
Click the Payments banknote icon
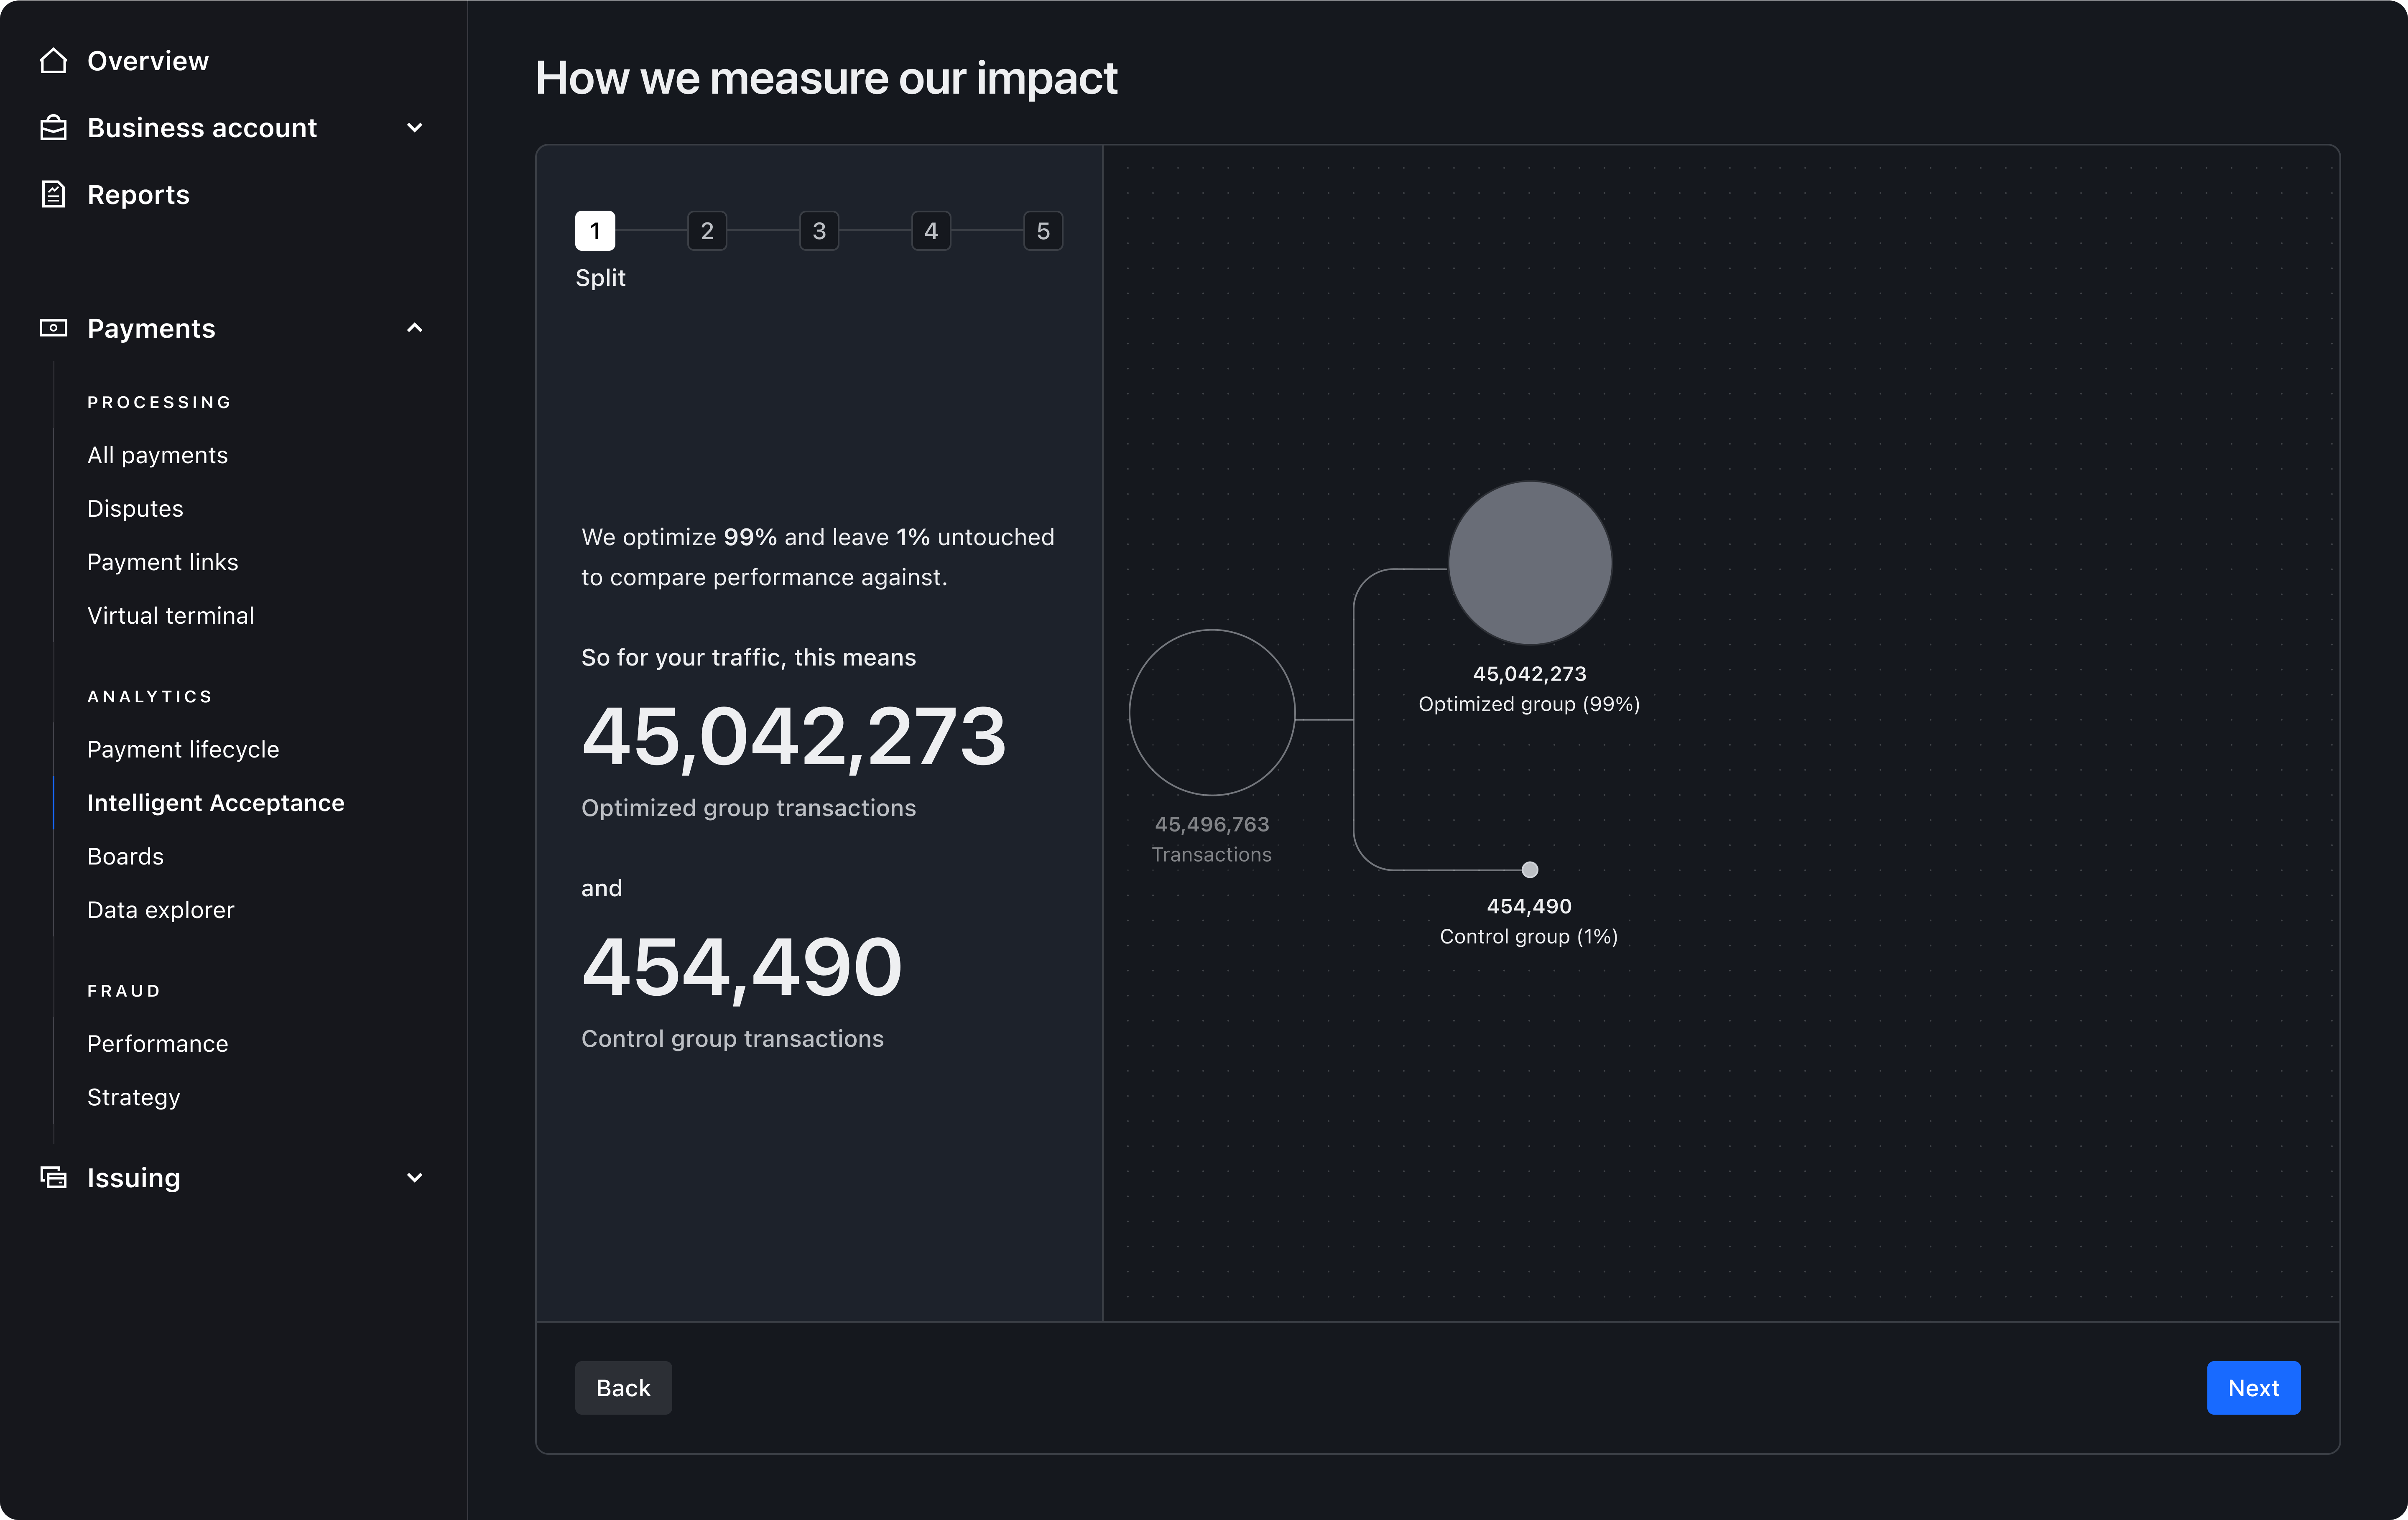point(53,328)
